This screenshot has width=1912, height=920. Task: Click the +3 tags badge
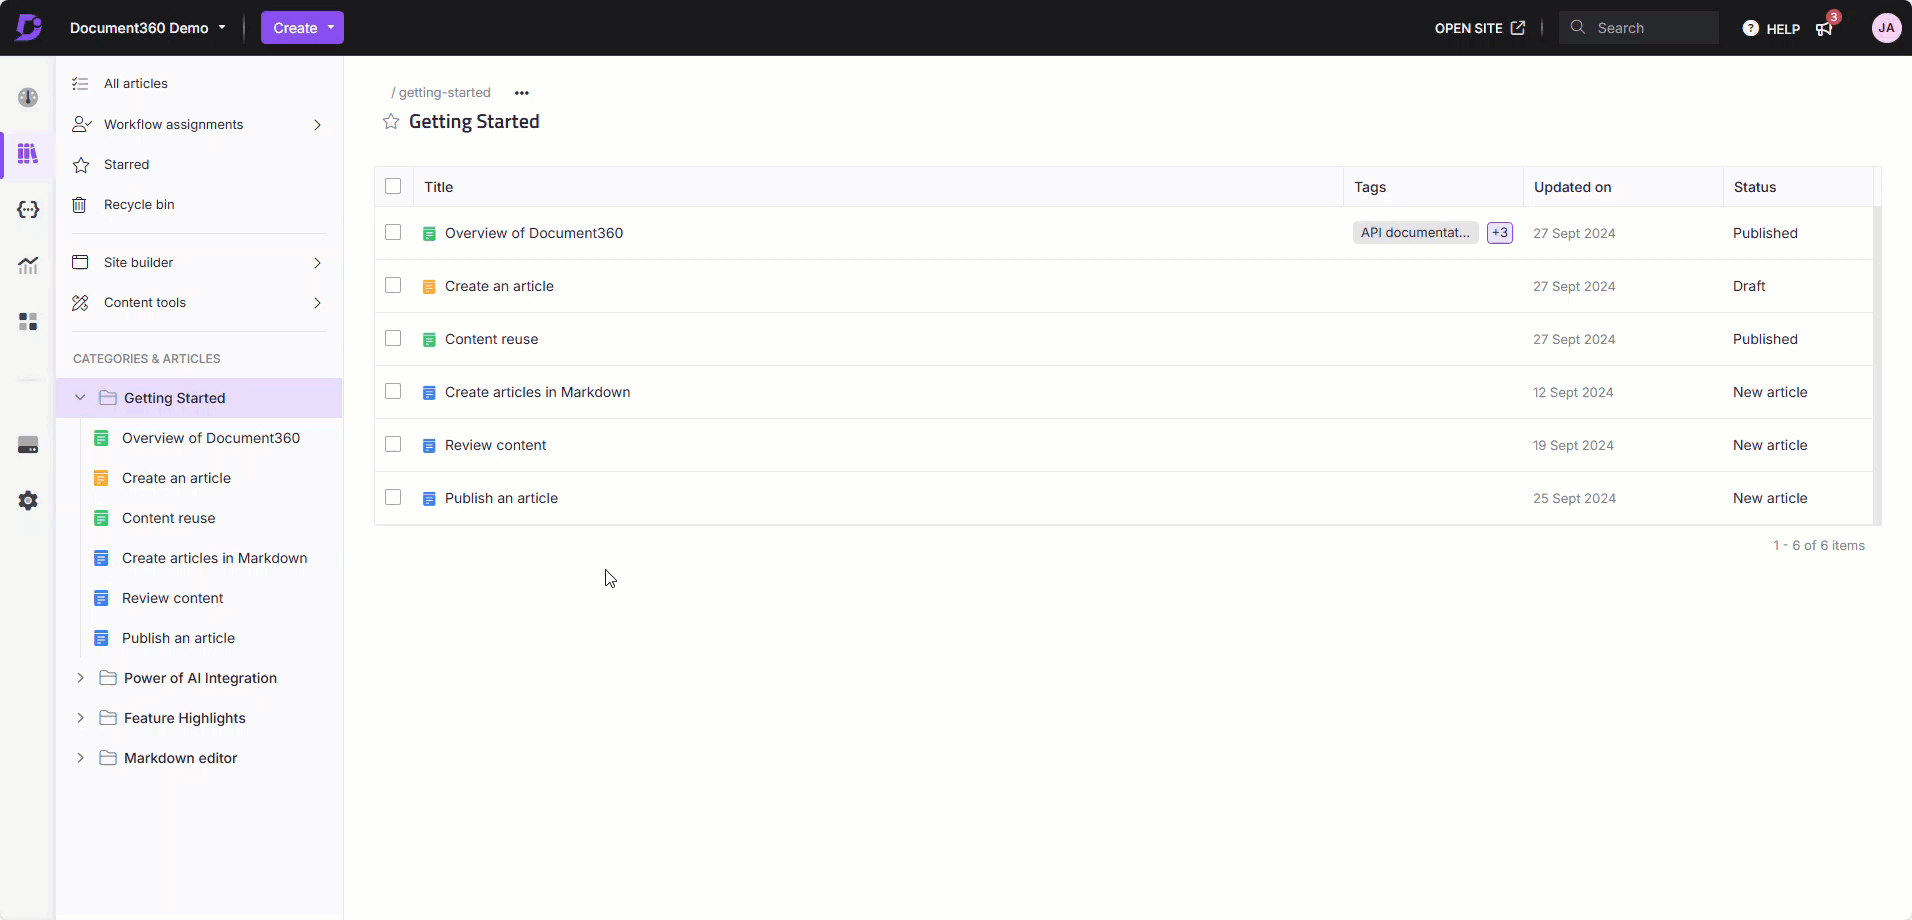[x=1500, y=233]
